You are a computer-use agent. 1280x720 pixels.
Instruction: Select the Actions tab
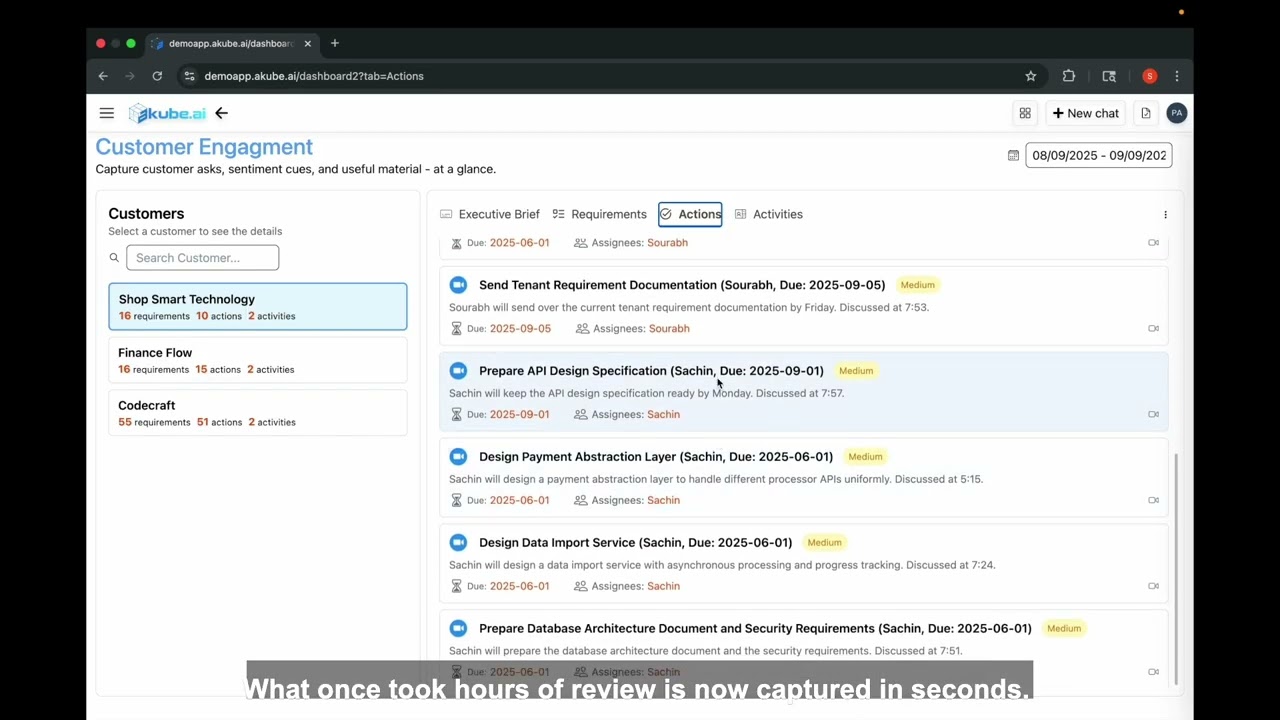690,214
